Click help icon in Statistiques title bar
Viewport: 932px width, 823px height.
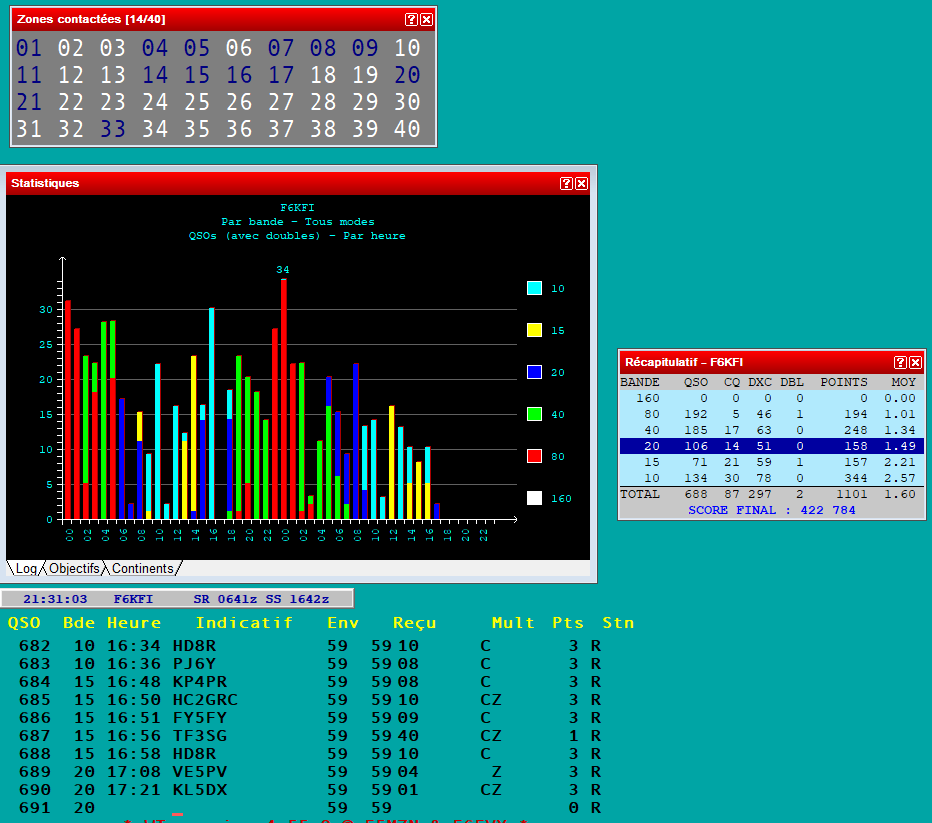tap(566, 183)
